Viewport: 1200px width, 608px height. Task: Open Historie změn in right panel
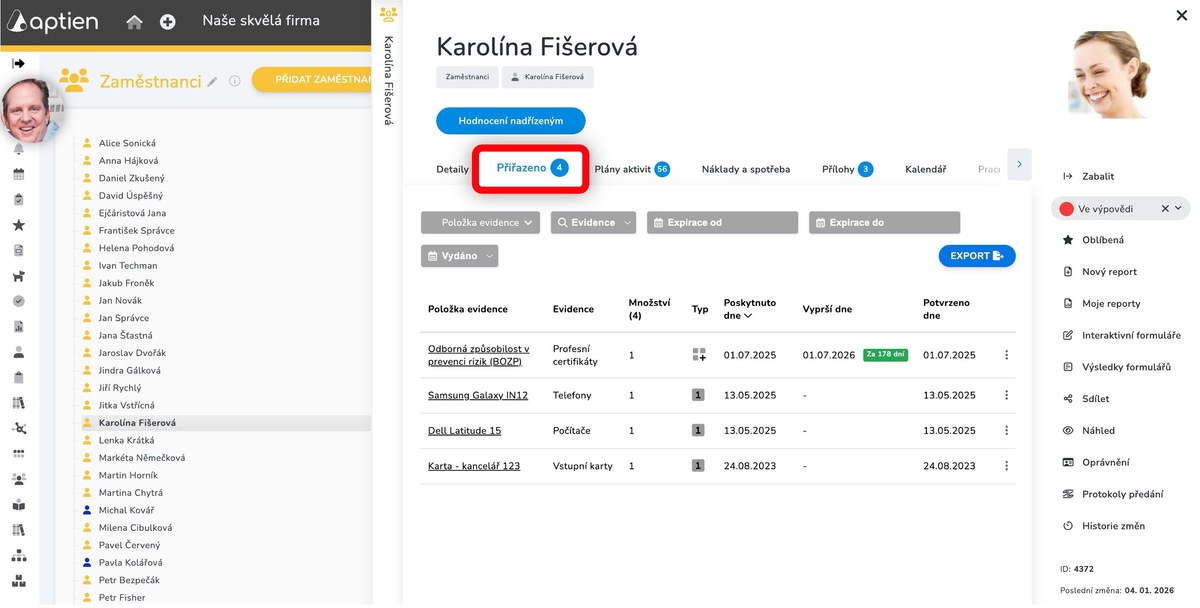pos(1113,526)
